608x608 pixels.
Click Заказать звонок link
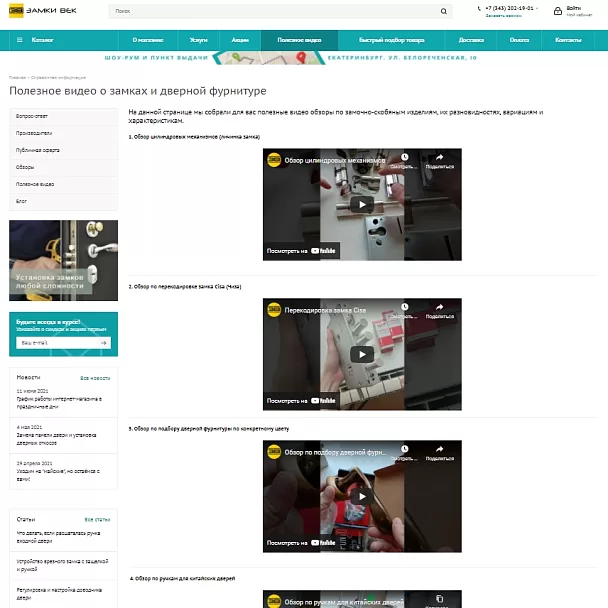point(503,16)
